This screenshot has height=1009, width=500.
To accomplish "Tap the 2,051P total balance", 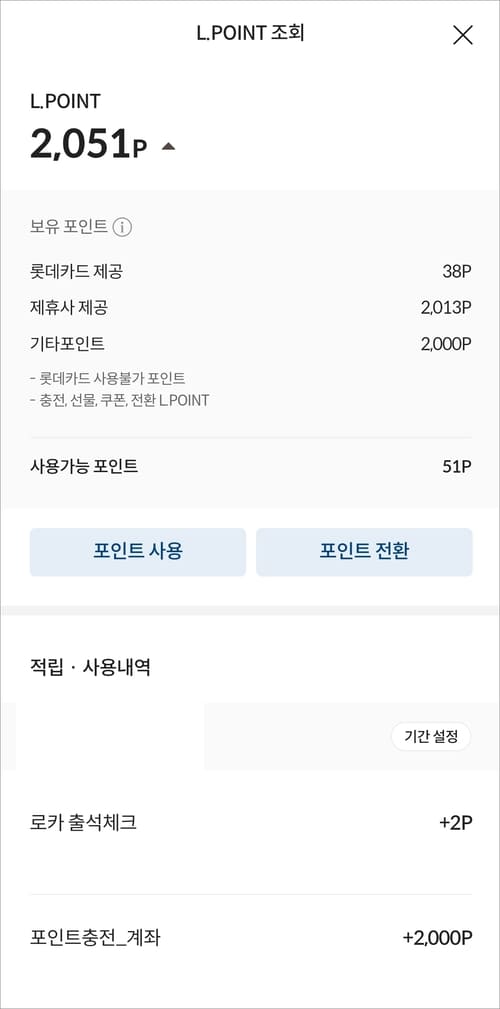I will pos(88,145).
